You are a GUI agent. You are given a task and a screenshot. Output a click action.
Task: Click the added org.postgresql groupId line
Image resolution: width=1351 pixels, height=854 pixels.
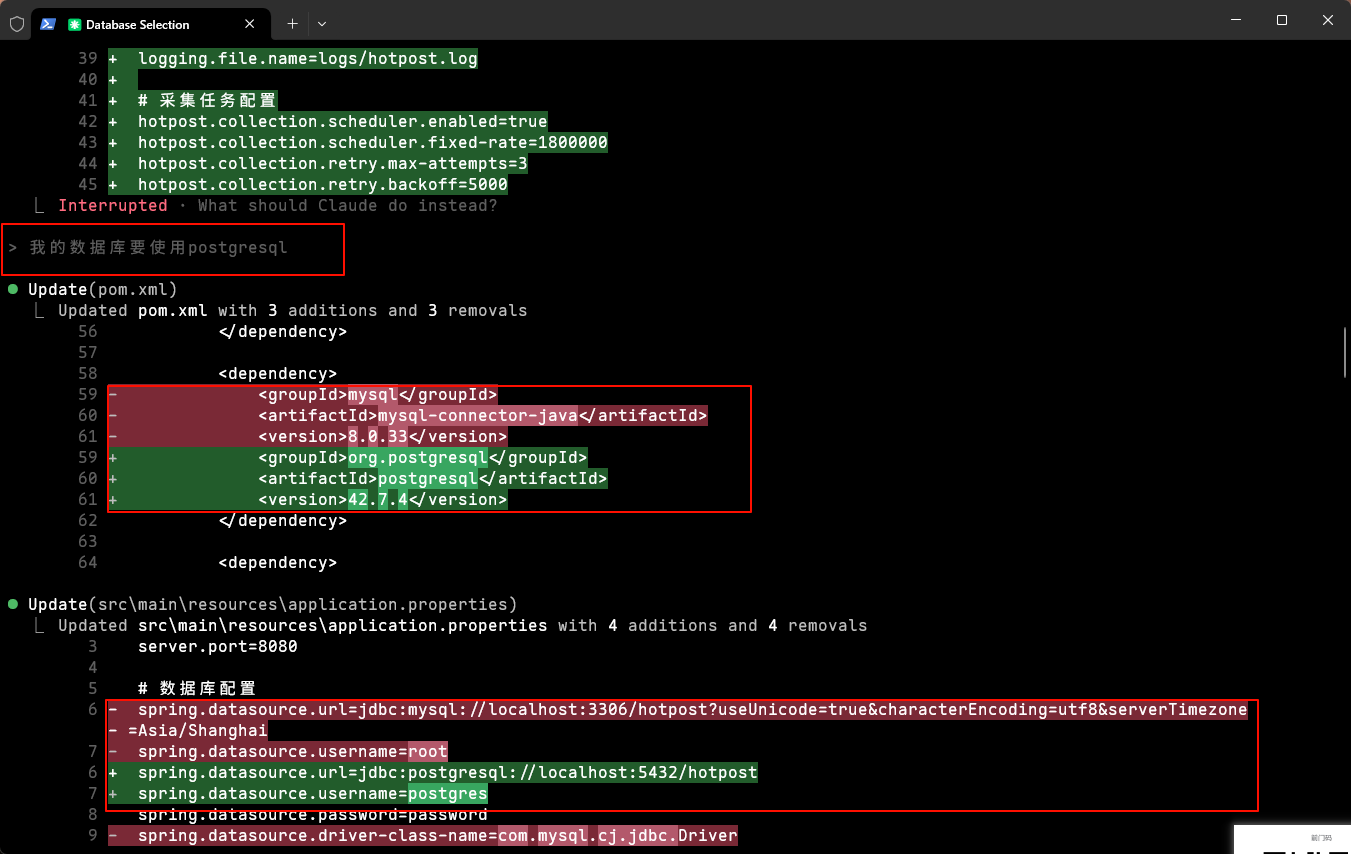pyautogui.click(x=420, y=457)
